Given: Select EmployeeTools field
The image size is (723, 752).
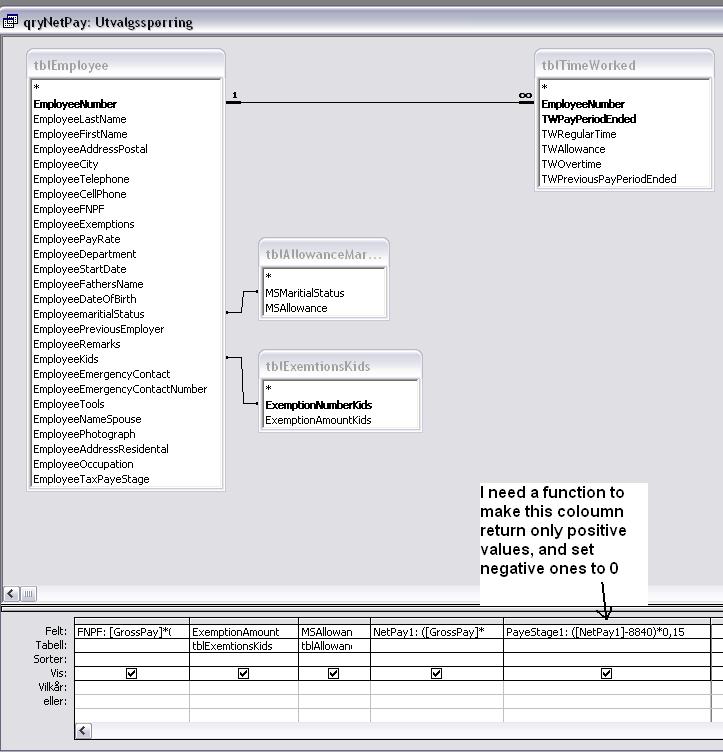Looking at the screenshot, I should tap(126, 404).
